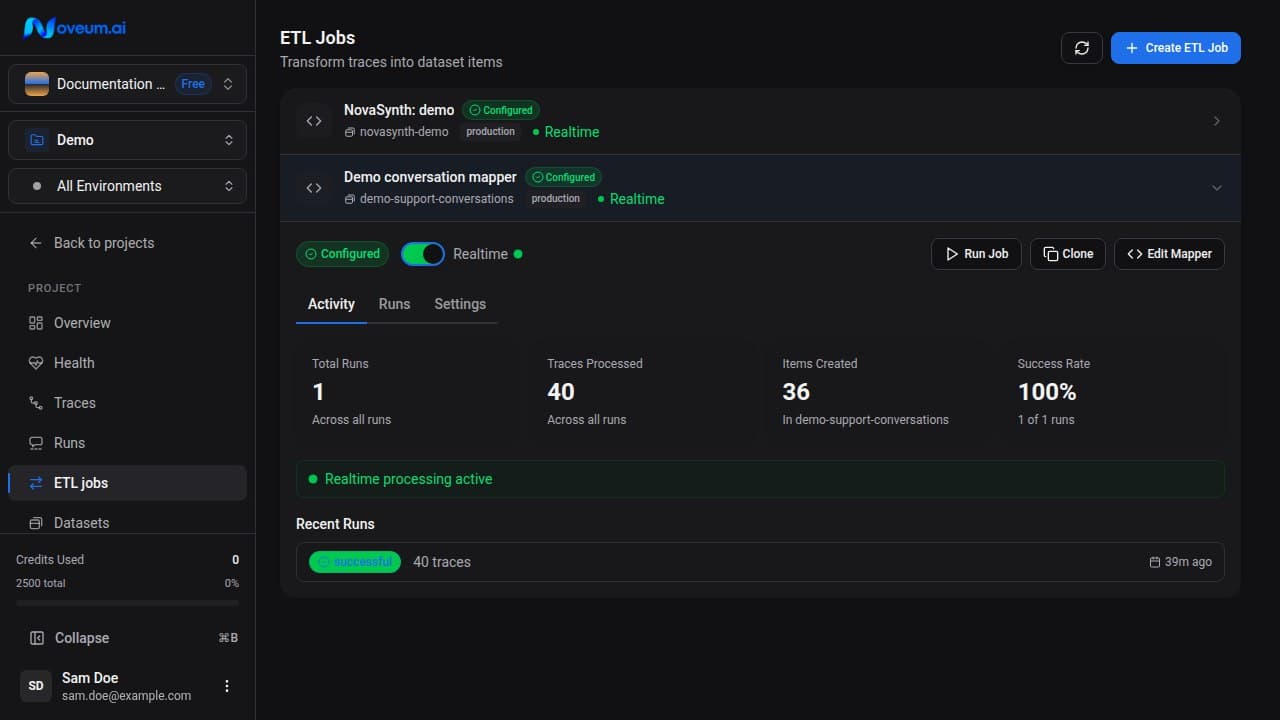Click the green Configured status badge below jobs
This screenshot has width=1280, height=720.
tap(342, 254)
